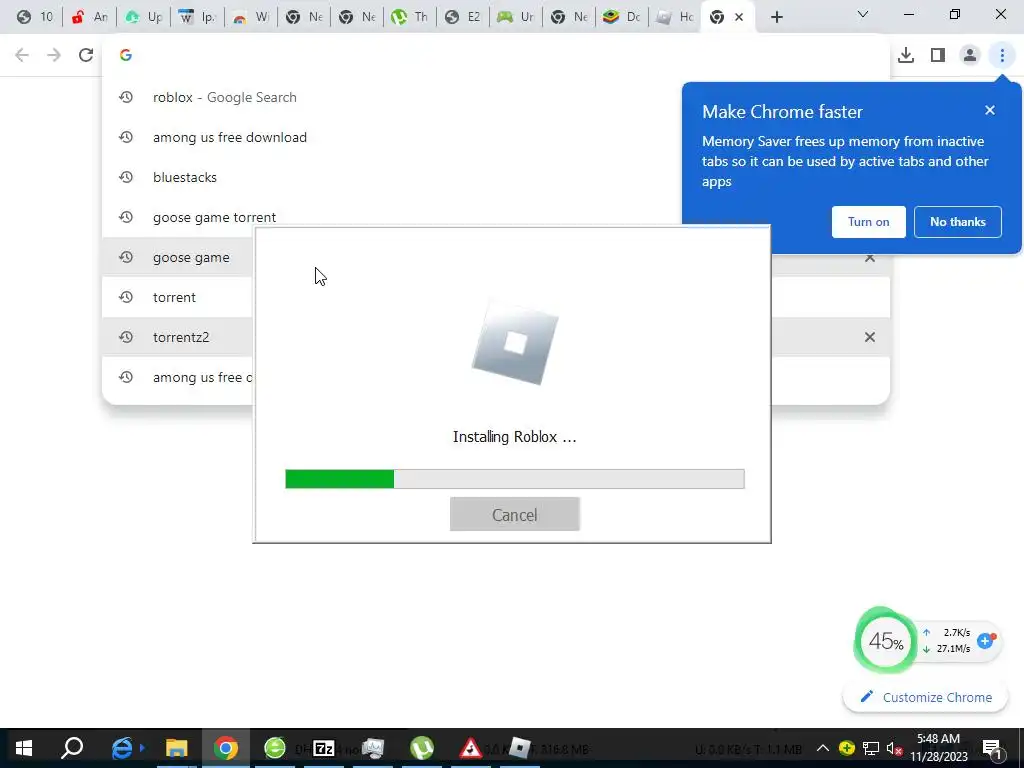Expand the hidden system tray icons
Viewport: 1024px width, 768px height.
pos(823,748)
